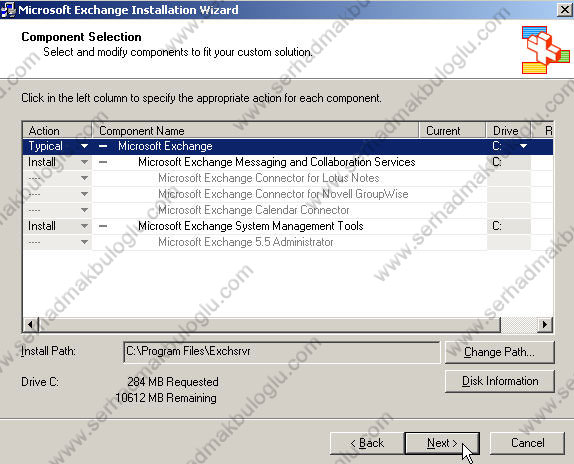Click the Action column header
This screenshot has height=464, width=574.
tap(57, 131)
